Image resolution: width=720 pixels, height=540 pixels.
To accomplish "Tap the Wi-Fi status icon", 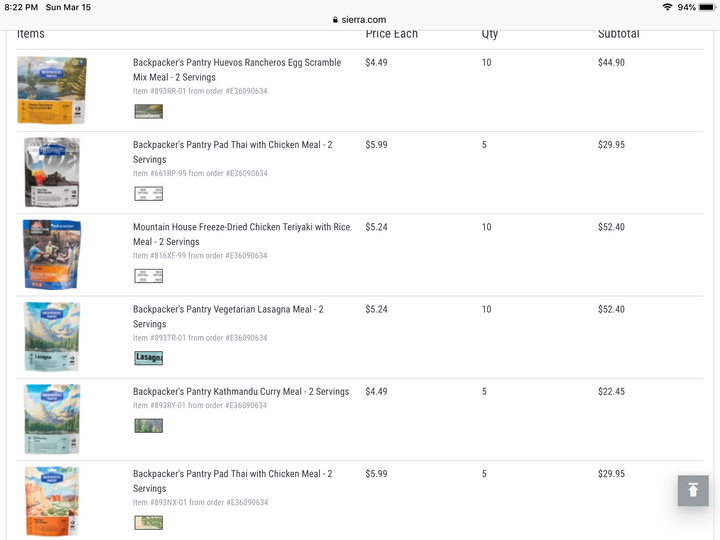I will tap(667, 7).
